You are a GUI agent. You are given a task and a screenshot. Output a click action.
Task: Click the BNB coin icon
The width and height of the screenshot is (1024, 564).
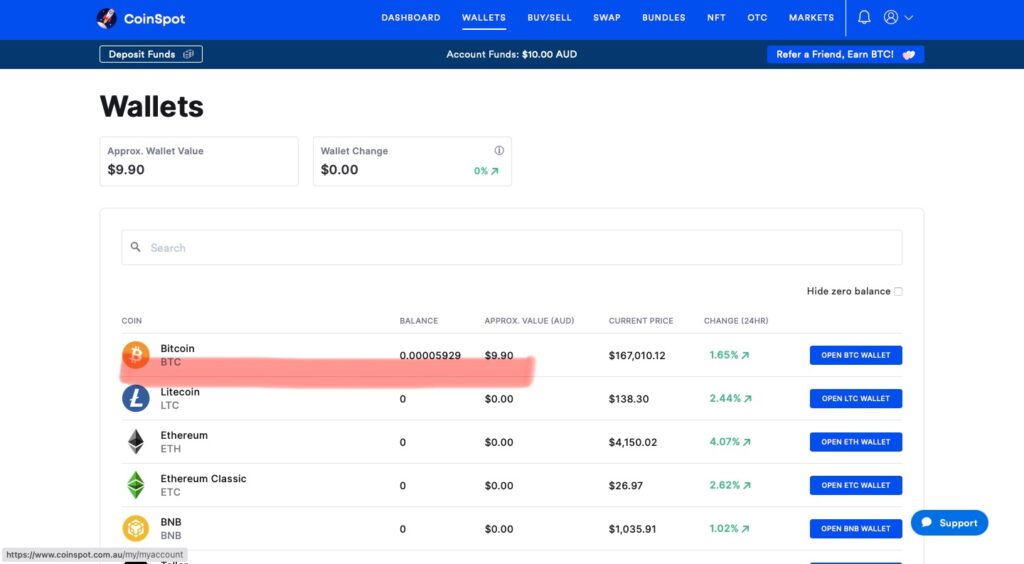(x=136, y=529)
